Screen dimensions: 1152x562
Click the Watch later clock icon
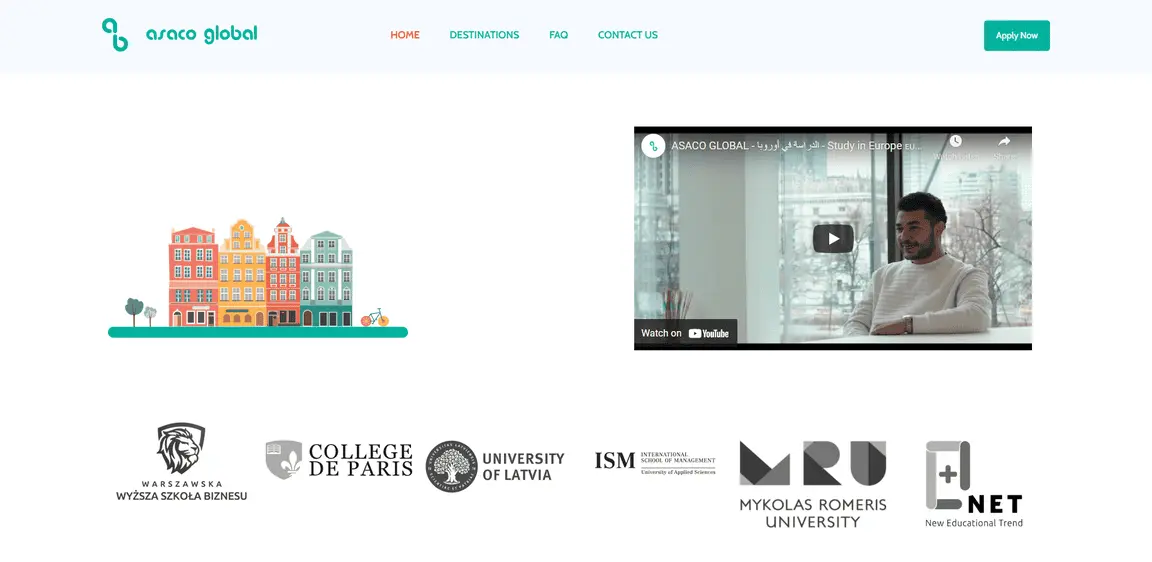pos(955,142)
